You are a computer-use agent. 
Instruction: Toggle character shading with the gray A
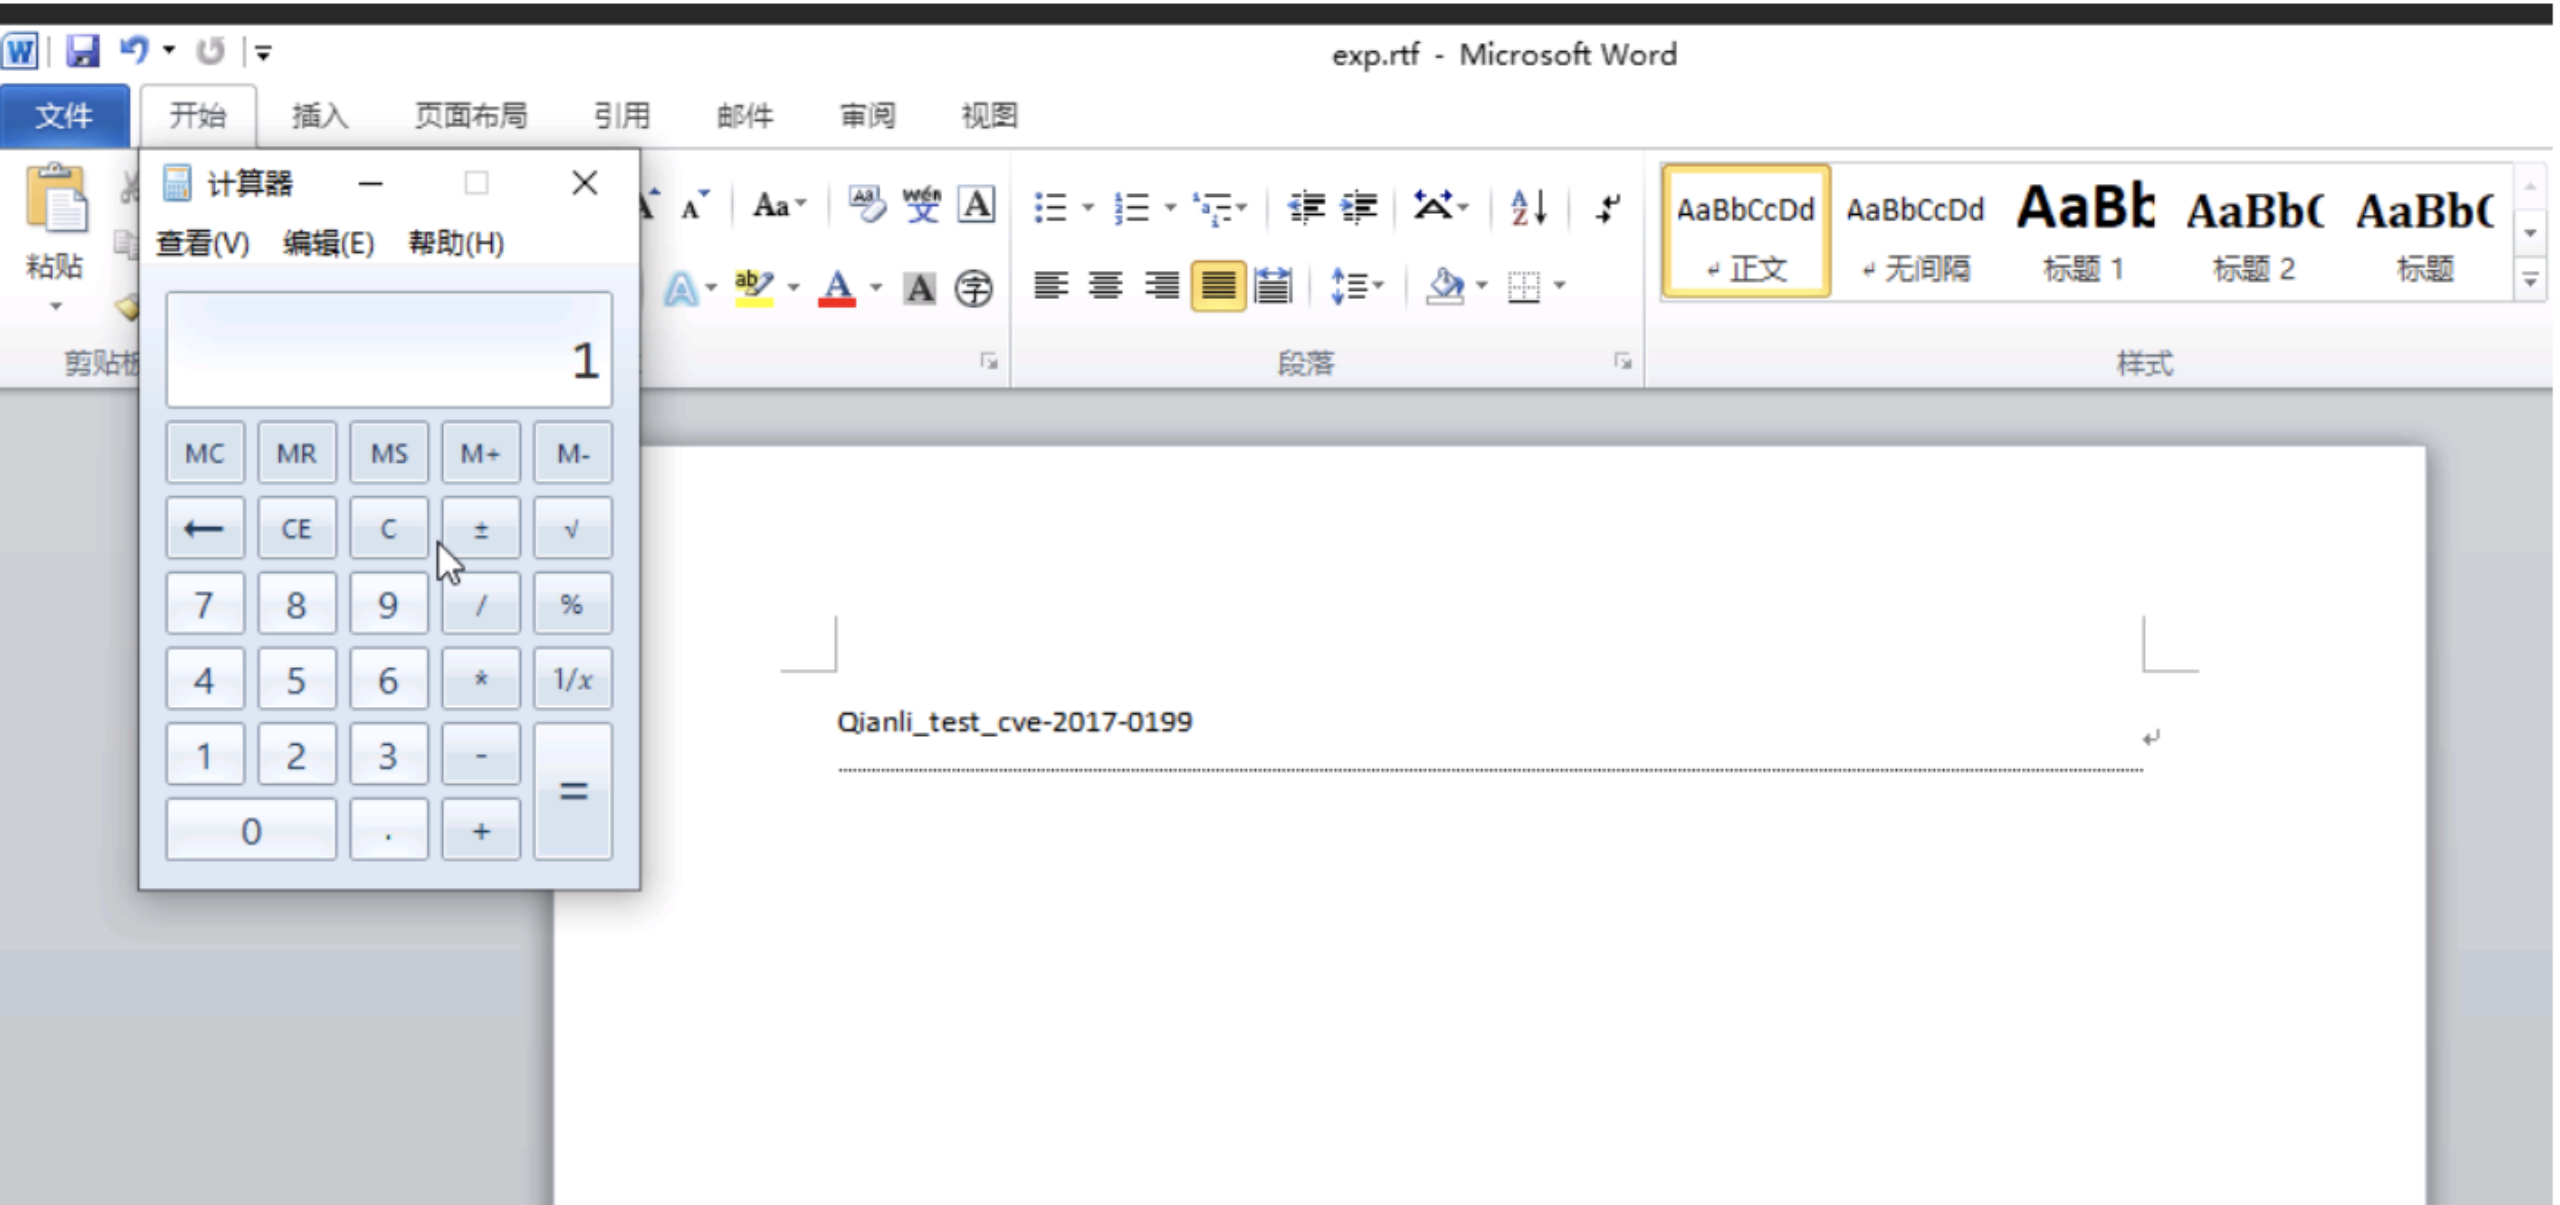click(919, 289)
